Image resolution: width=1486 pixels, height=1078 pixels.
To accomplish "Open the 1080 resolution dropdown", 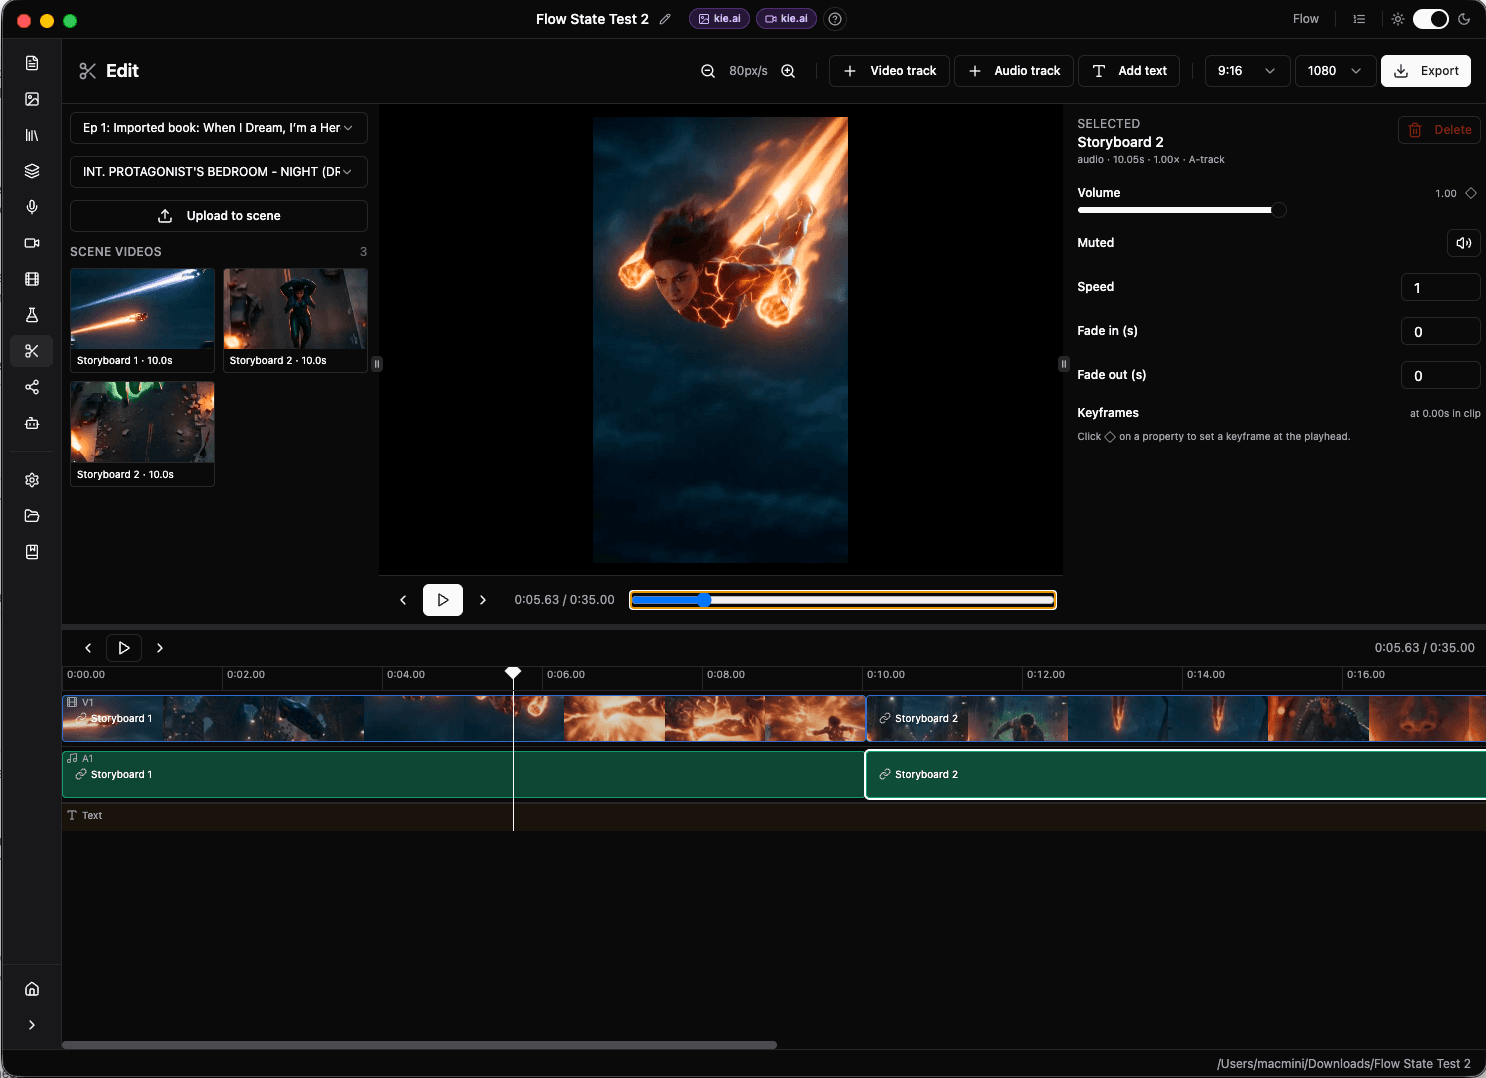I will click(x=1336, y=71).
